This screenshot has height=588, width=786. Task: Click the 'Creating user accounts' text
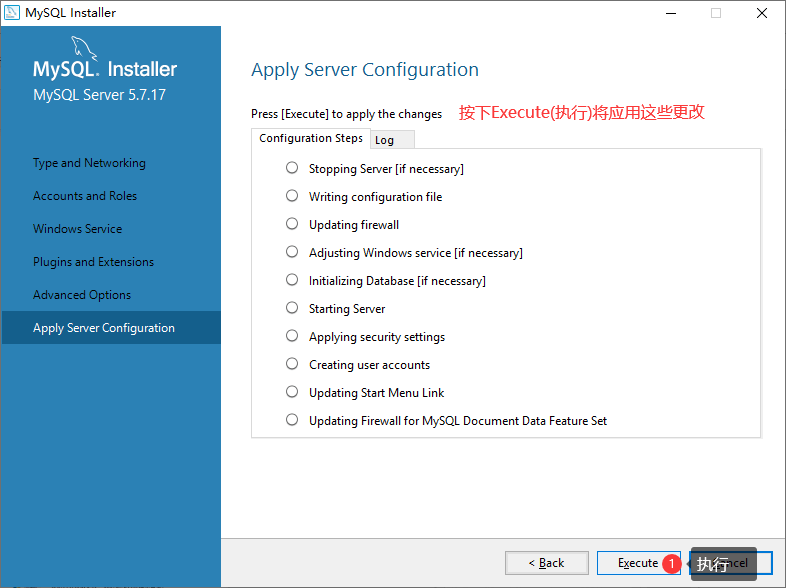click(369, 365)
